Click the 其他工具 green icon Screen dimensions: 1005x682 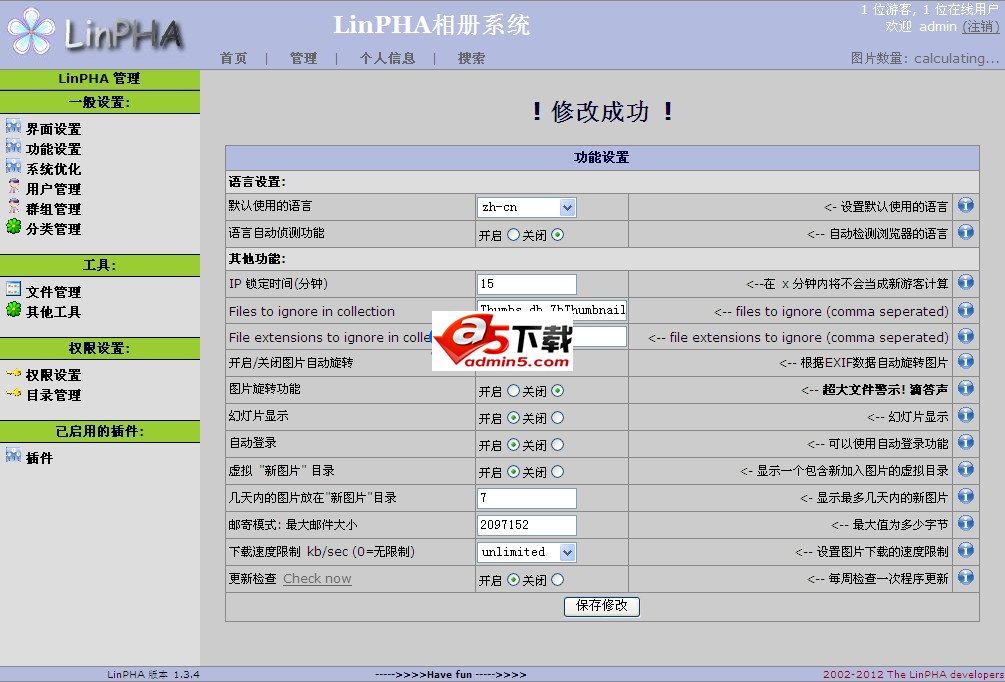coord(13,310)
